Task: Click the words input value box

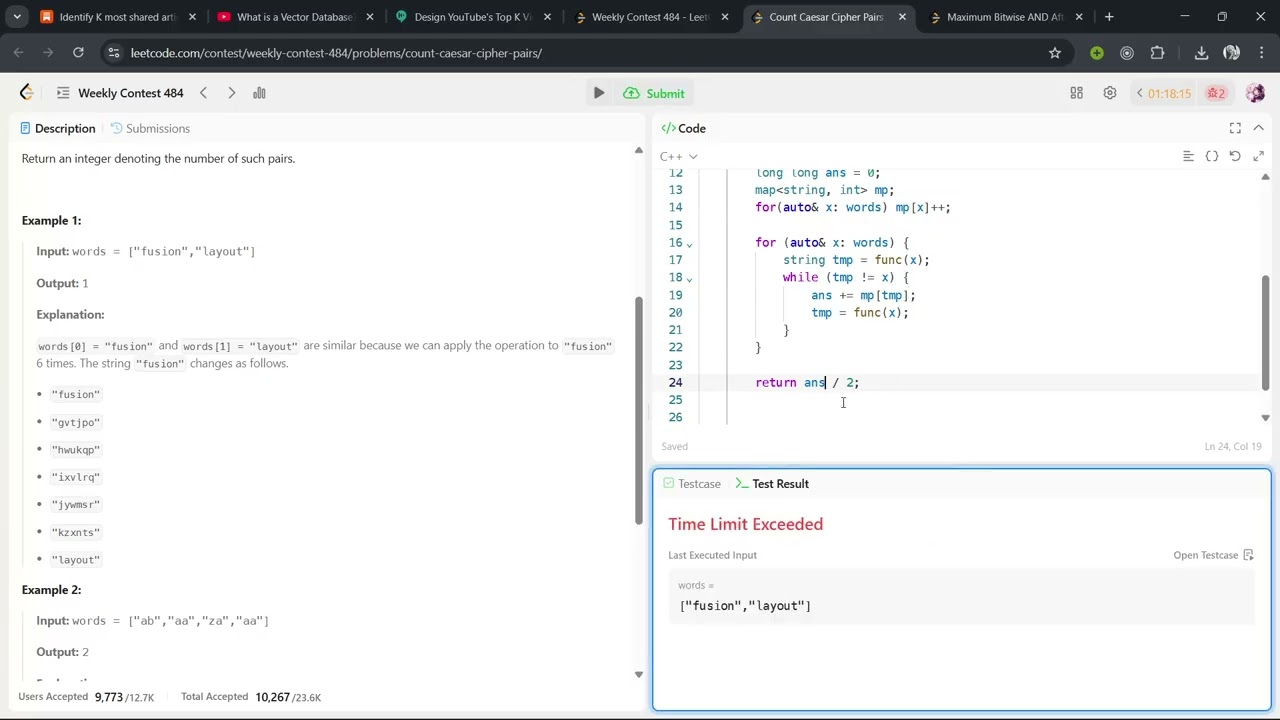Action: coord(961,598)
